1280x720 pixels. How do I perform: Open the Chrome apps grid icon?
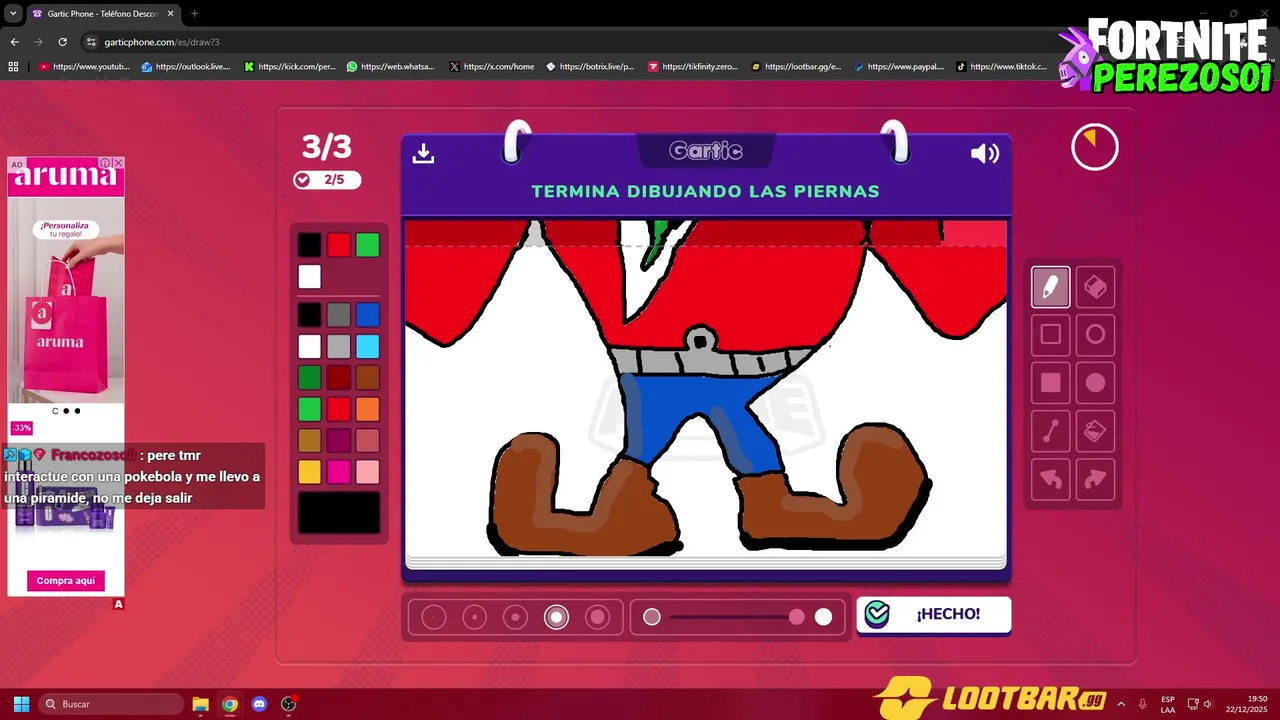tap(13, 67)
